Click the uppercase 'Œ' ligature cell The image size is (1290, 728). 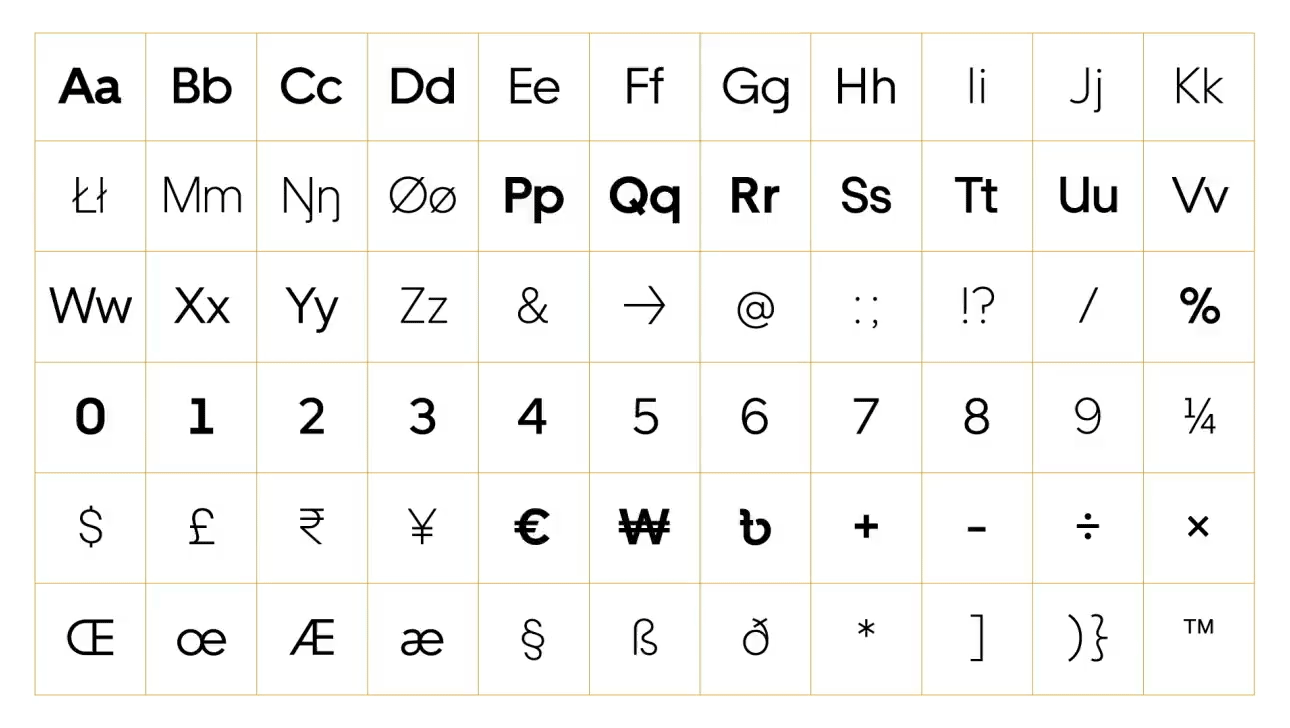[x=90, y=639]
